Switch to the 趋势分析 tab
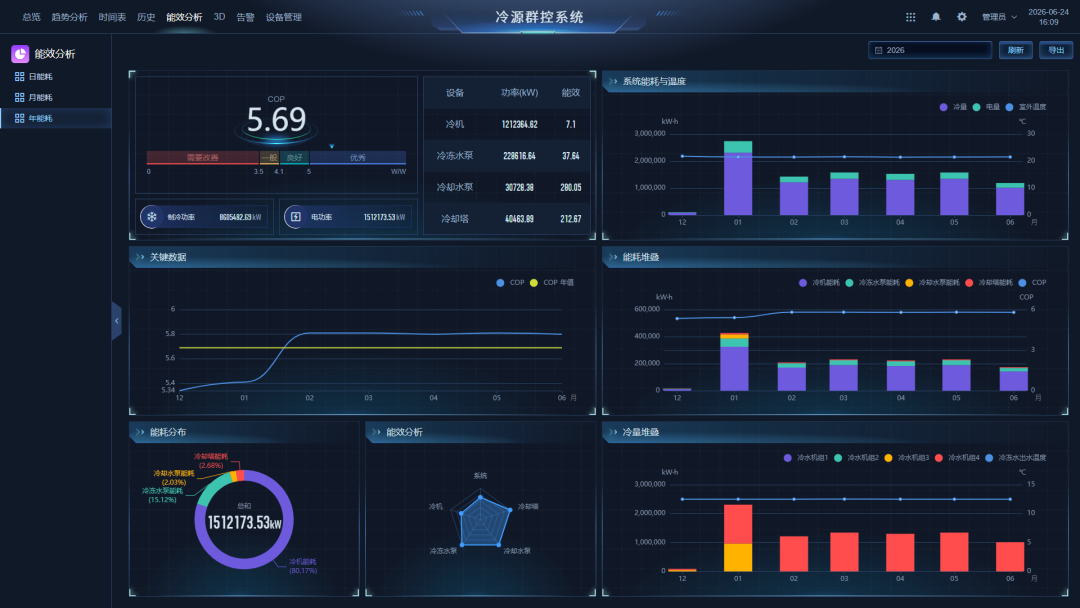The width and height of the screenshot is (1080, 608). click(x=69, y=17)
